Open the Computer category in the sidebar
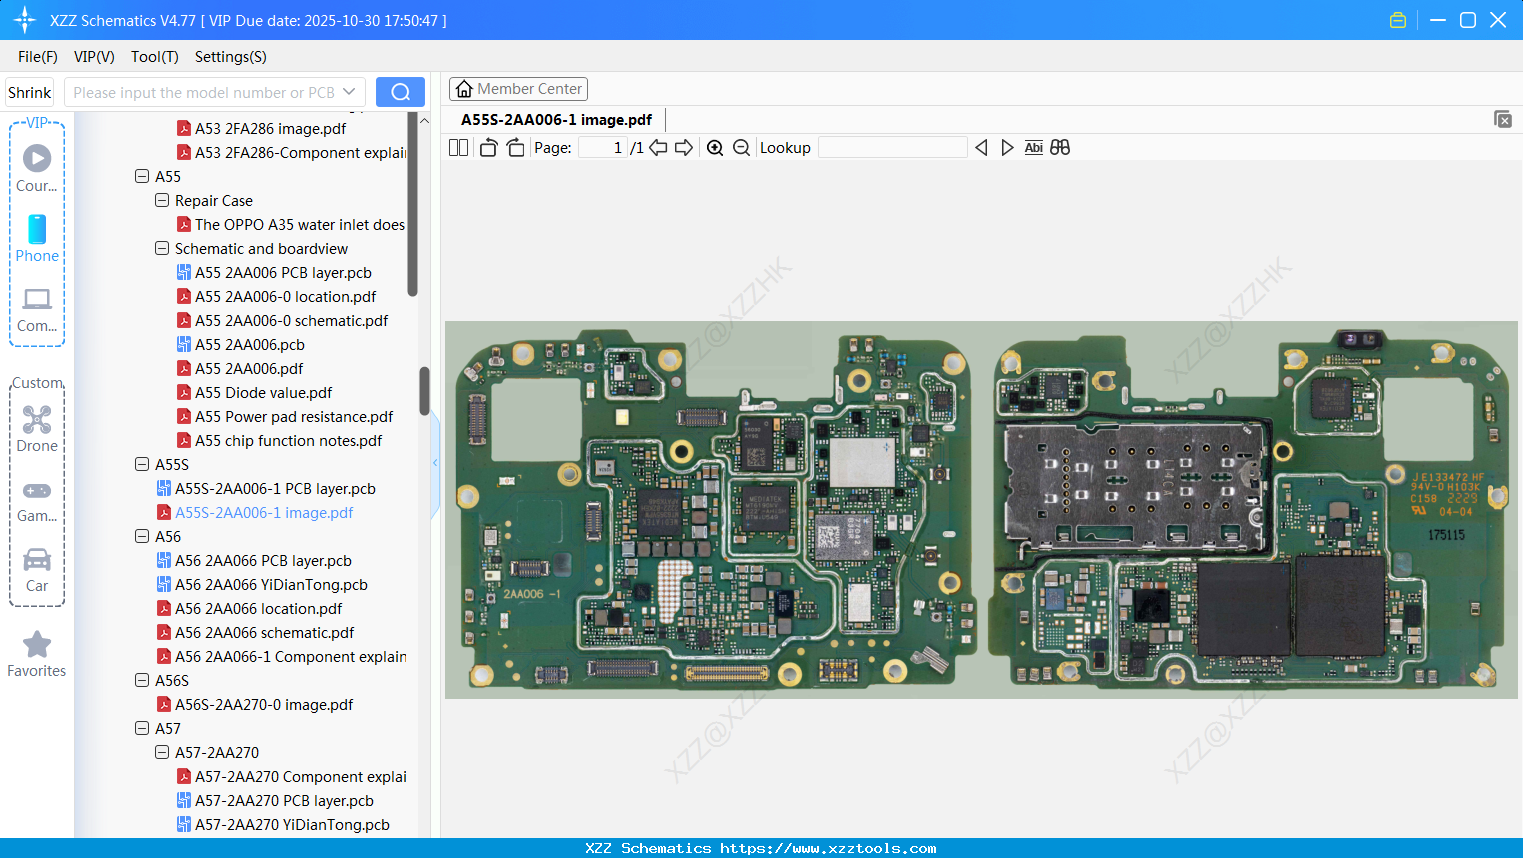This screenshot has width=1523, height=858. [x=37, y=309]
